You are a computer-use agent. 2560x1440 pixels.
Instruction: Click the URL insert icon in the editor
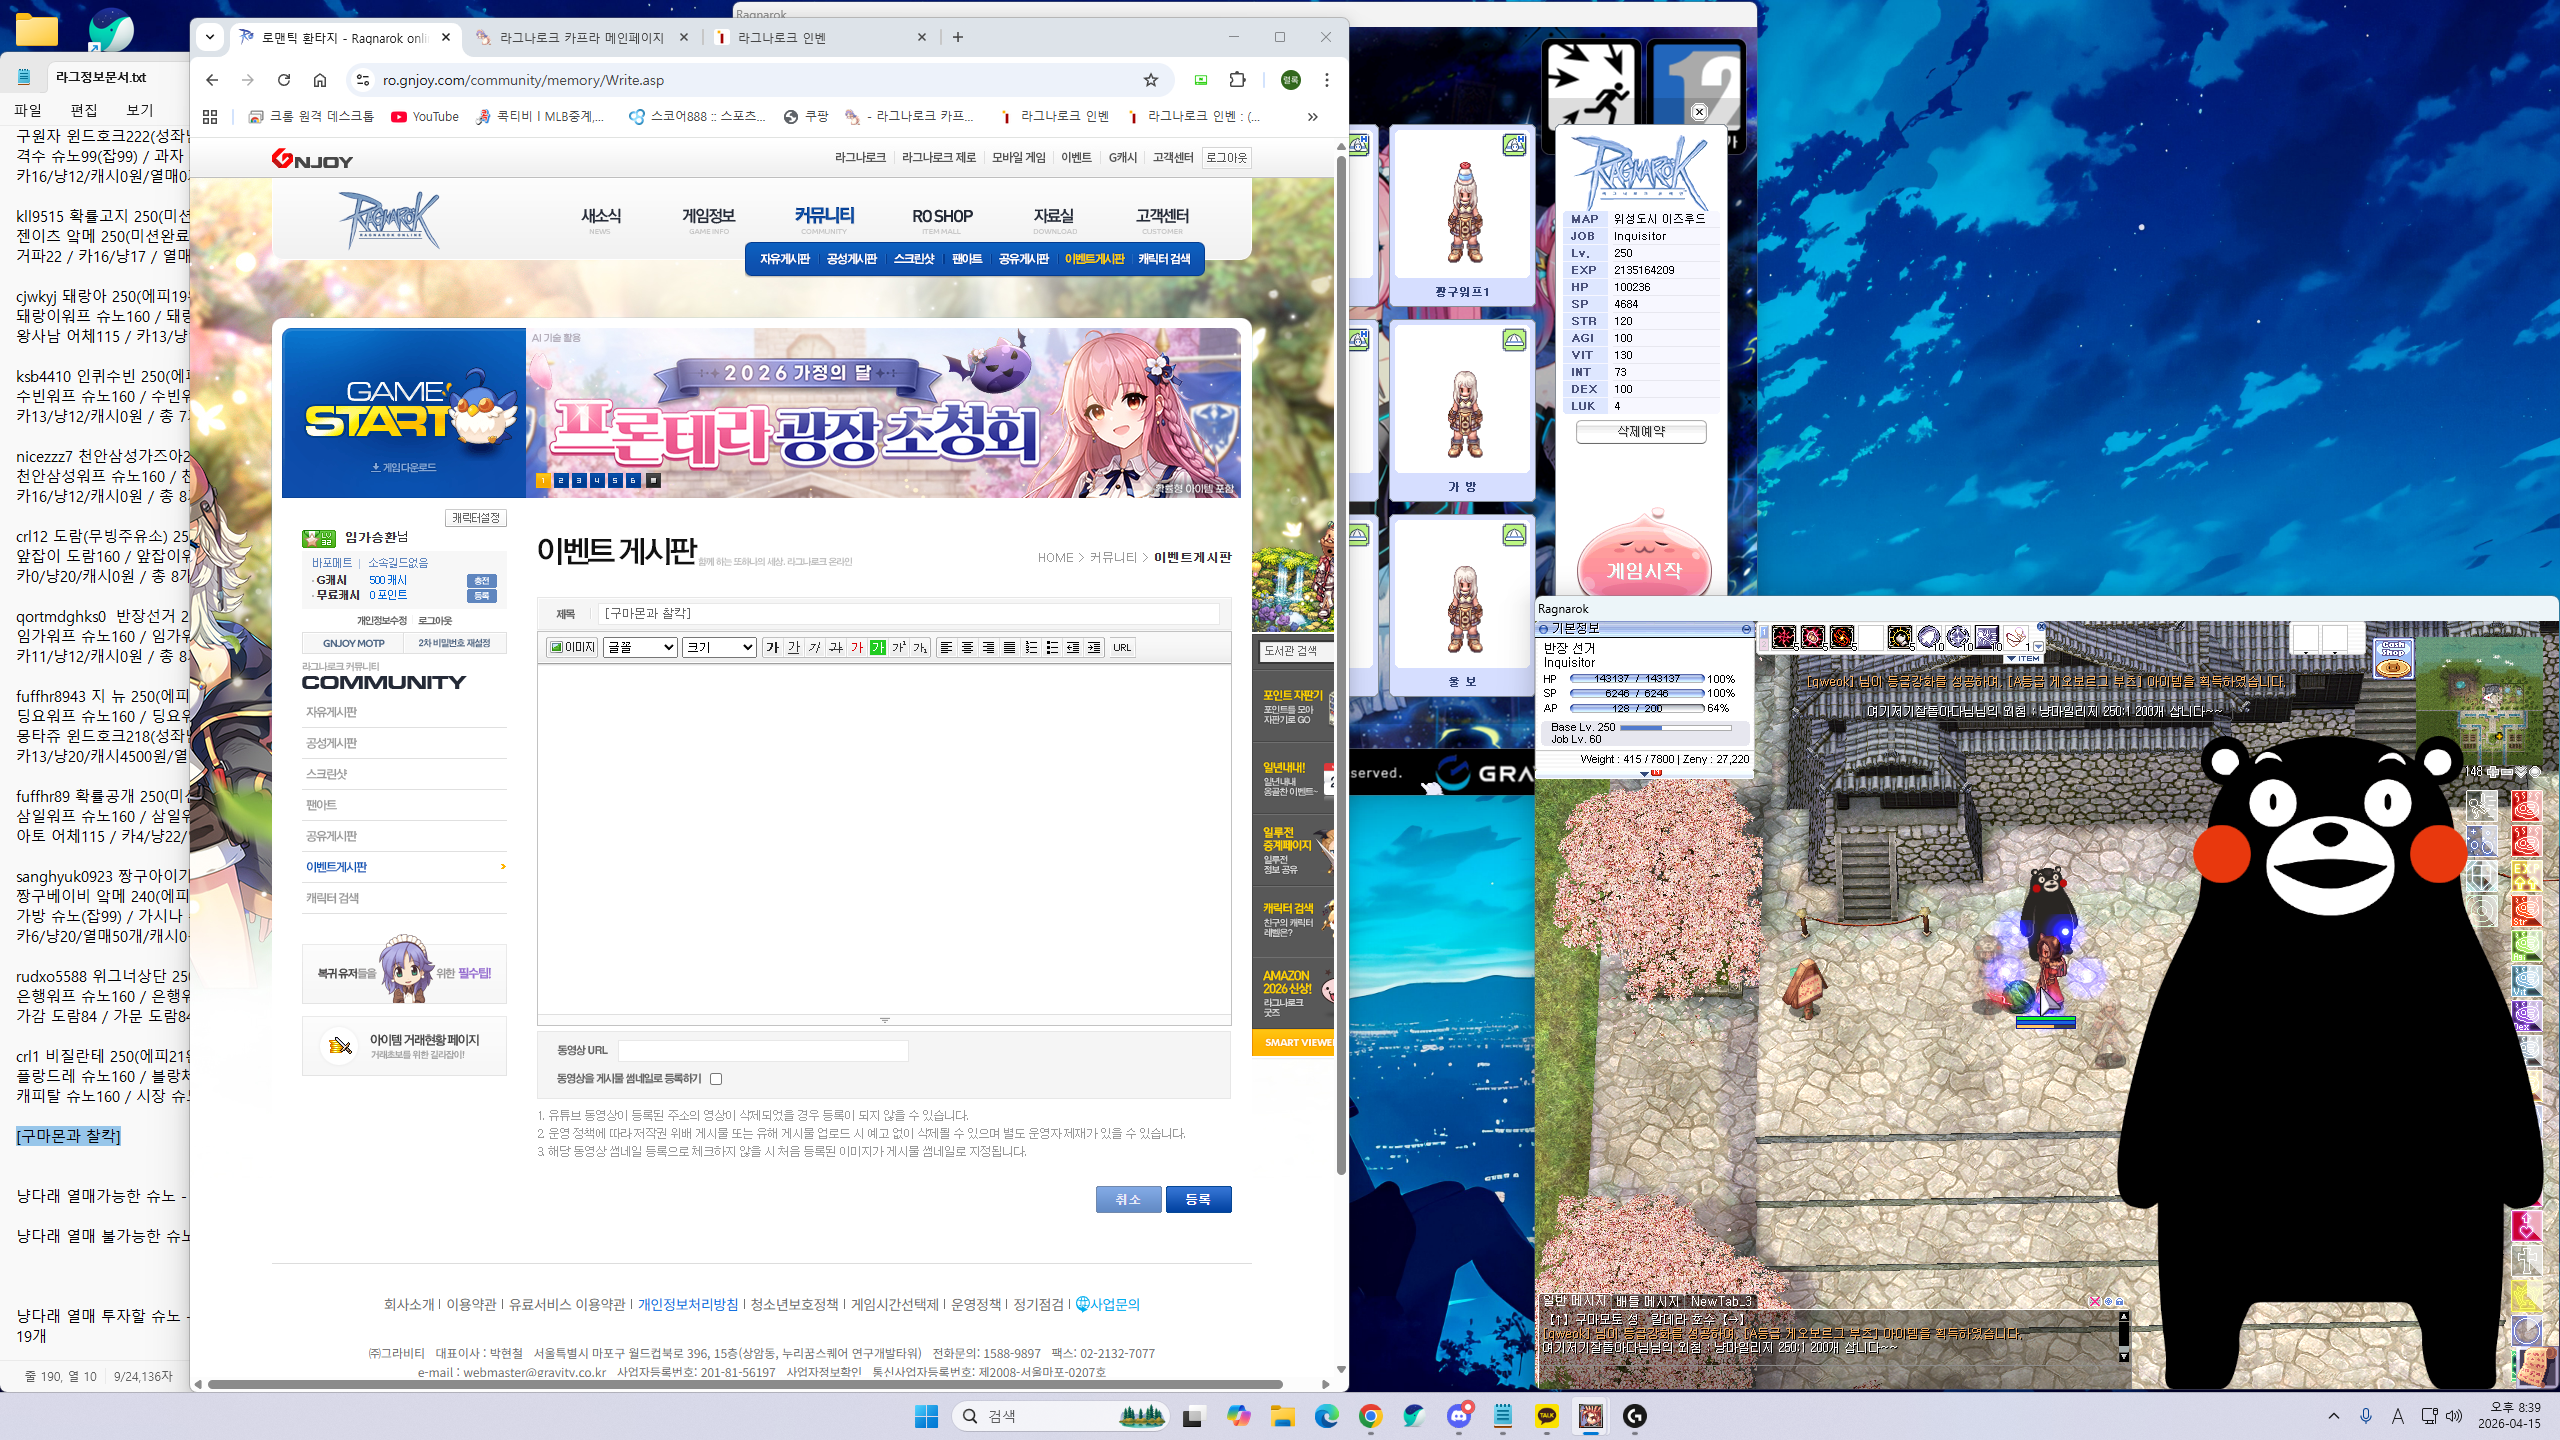tap(1122, 647)
